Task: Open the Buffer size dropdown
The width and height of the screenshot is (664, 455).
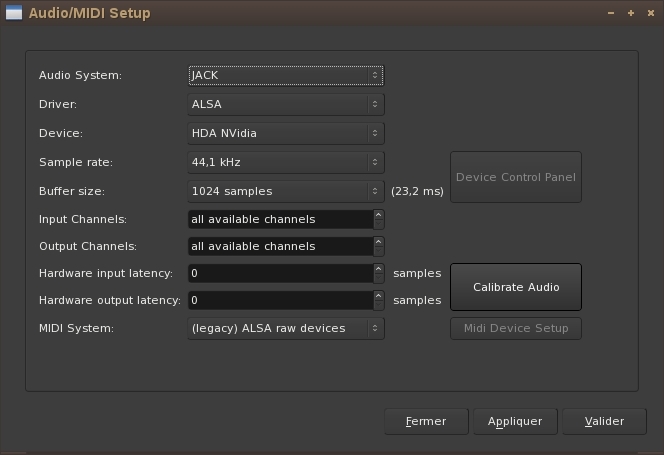Action: point(285,190)
